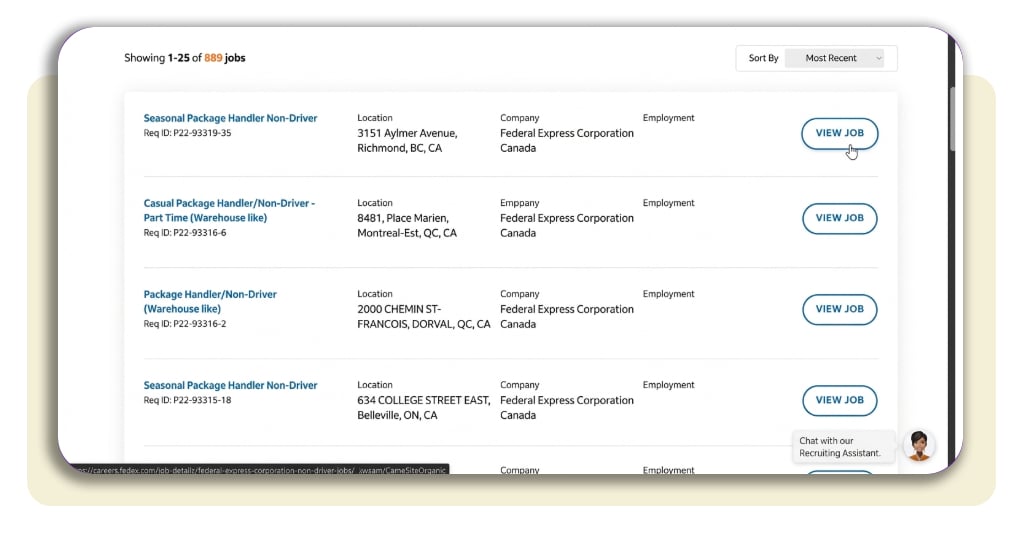Viewport: 1024px width, 536px height.
Task: Click the Sort By label
Action: 763,58
